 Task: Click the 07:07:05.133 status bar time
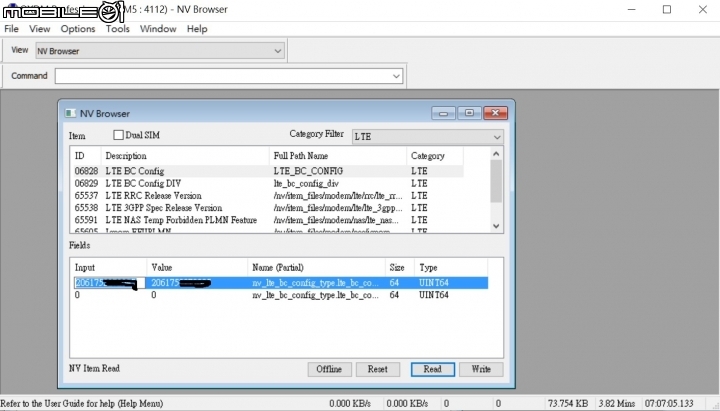point(669,403)
